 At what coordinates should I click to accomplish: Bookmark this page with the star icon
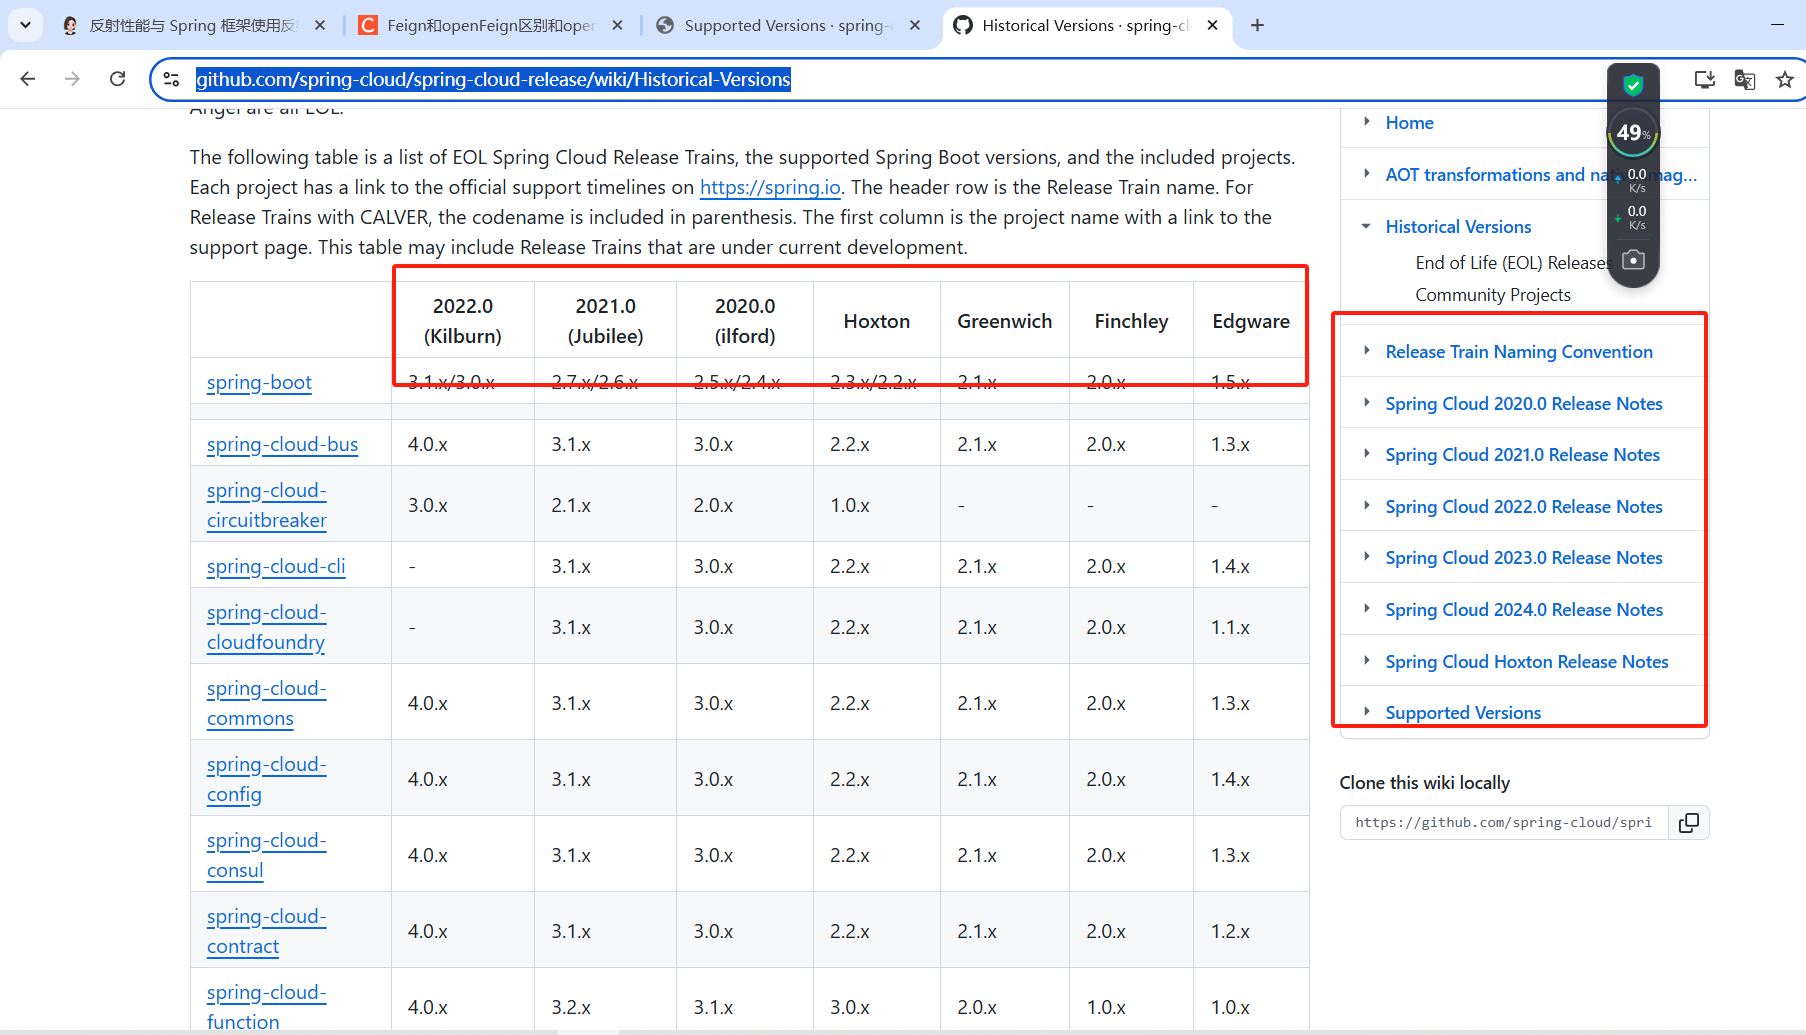click(1785, 79)
